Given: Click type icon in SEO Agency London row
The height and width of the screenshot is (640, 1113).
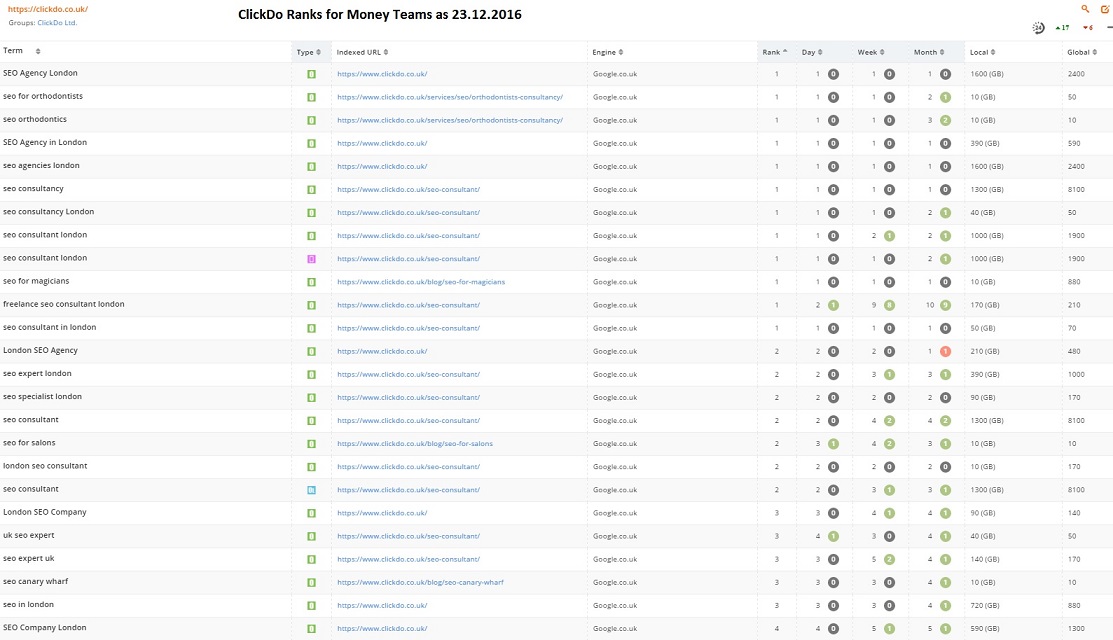Looking at the screenshot, I should point(311,74).
